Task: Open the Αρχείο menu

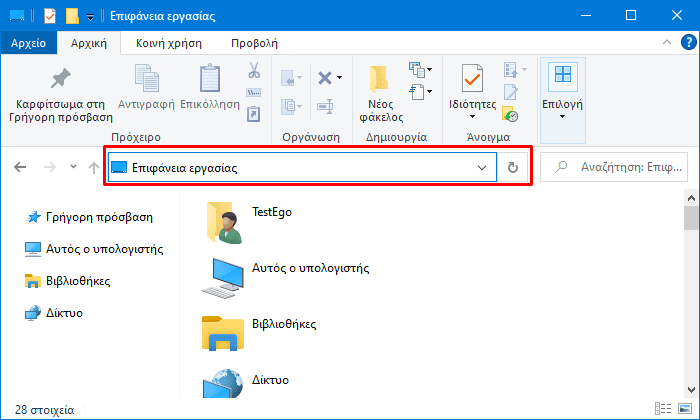Action: click(x=29, y=43)
